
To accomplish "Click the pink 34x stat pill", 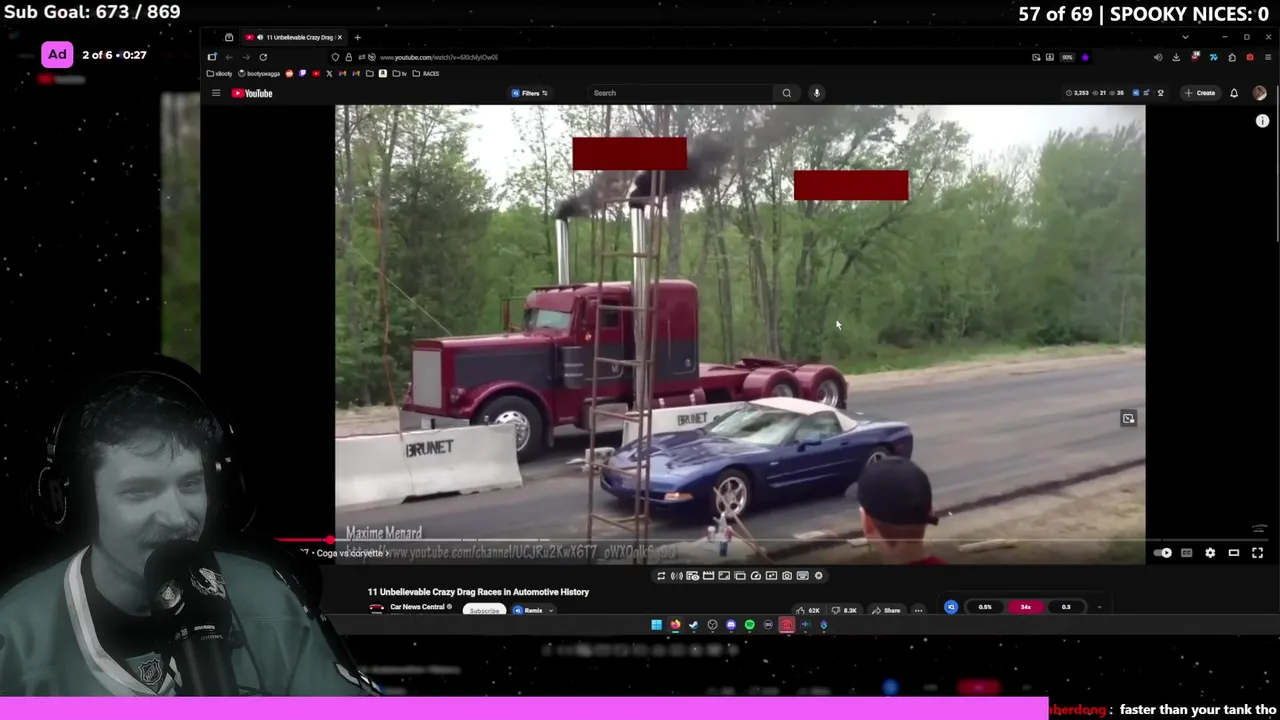I will click(x=1025, y=607).
